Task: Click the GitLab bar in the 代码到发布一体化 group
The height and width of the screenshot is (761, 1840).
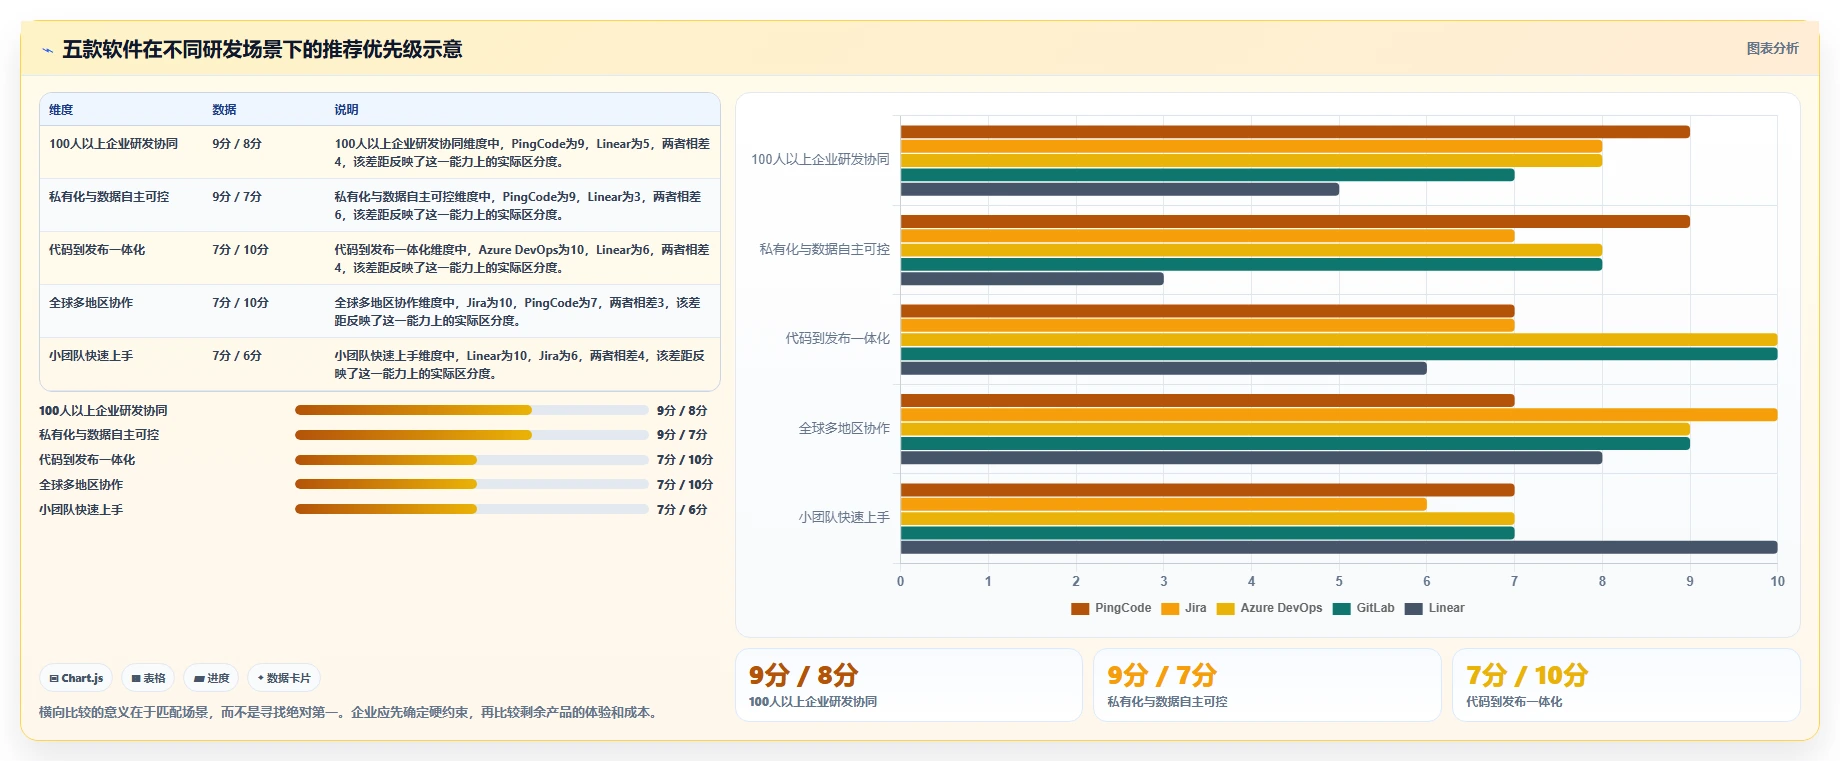Action: click(1339, 354)
